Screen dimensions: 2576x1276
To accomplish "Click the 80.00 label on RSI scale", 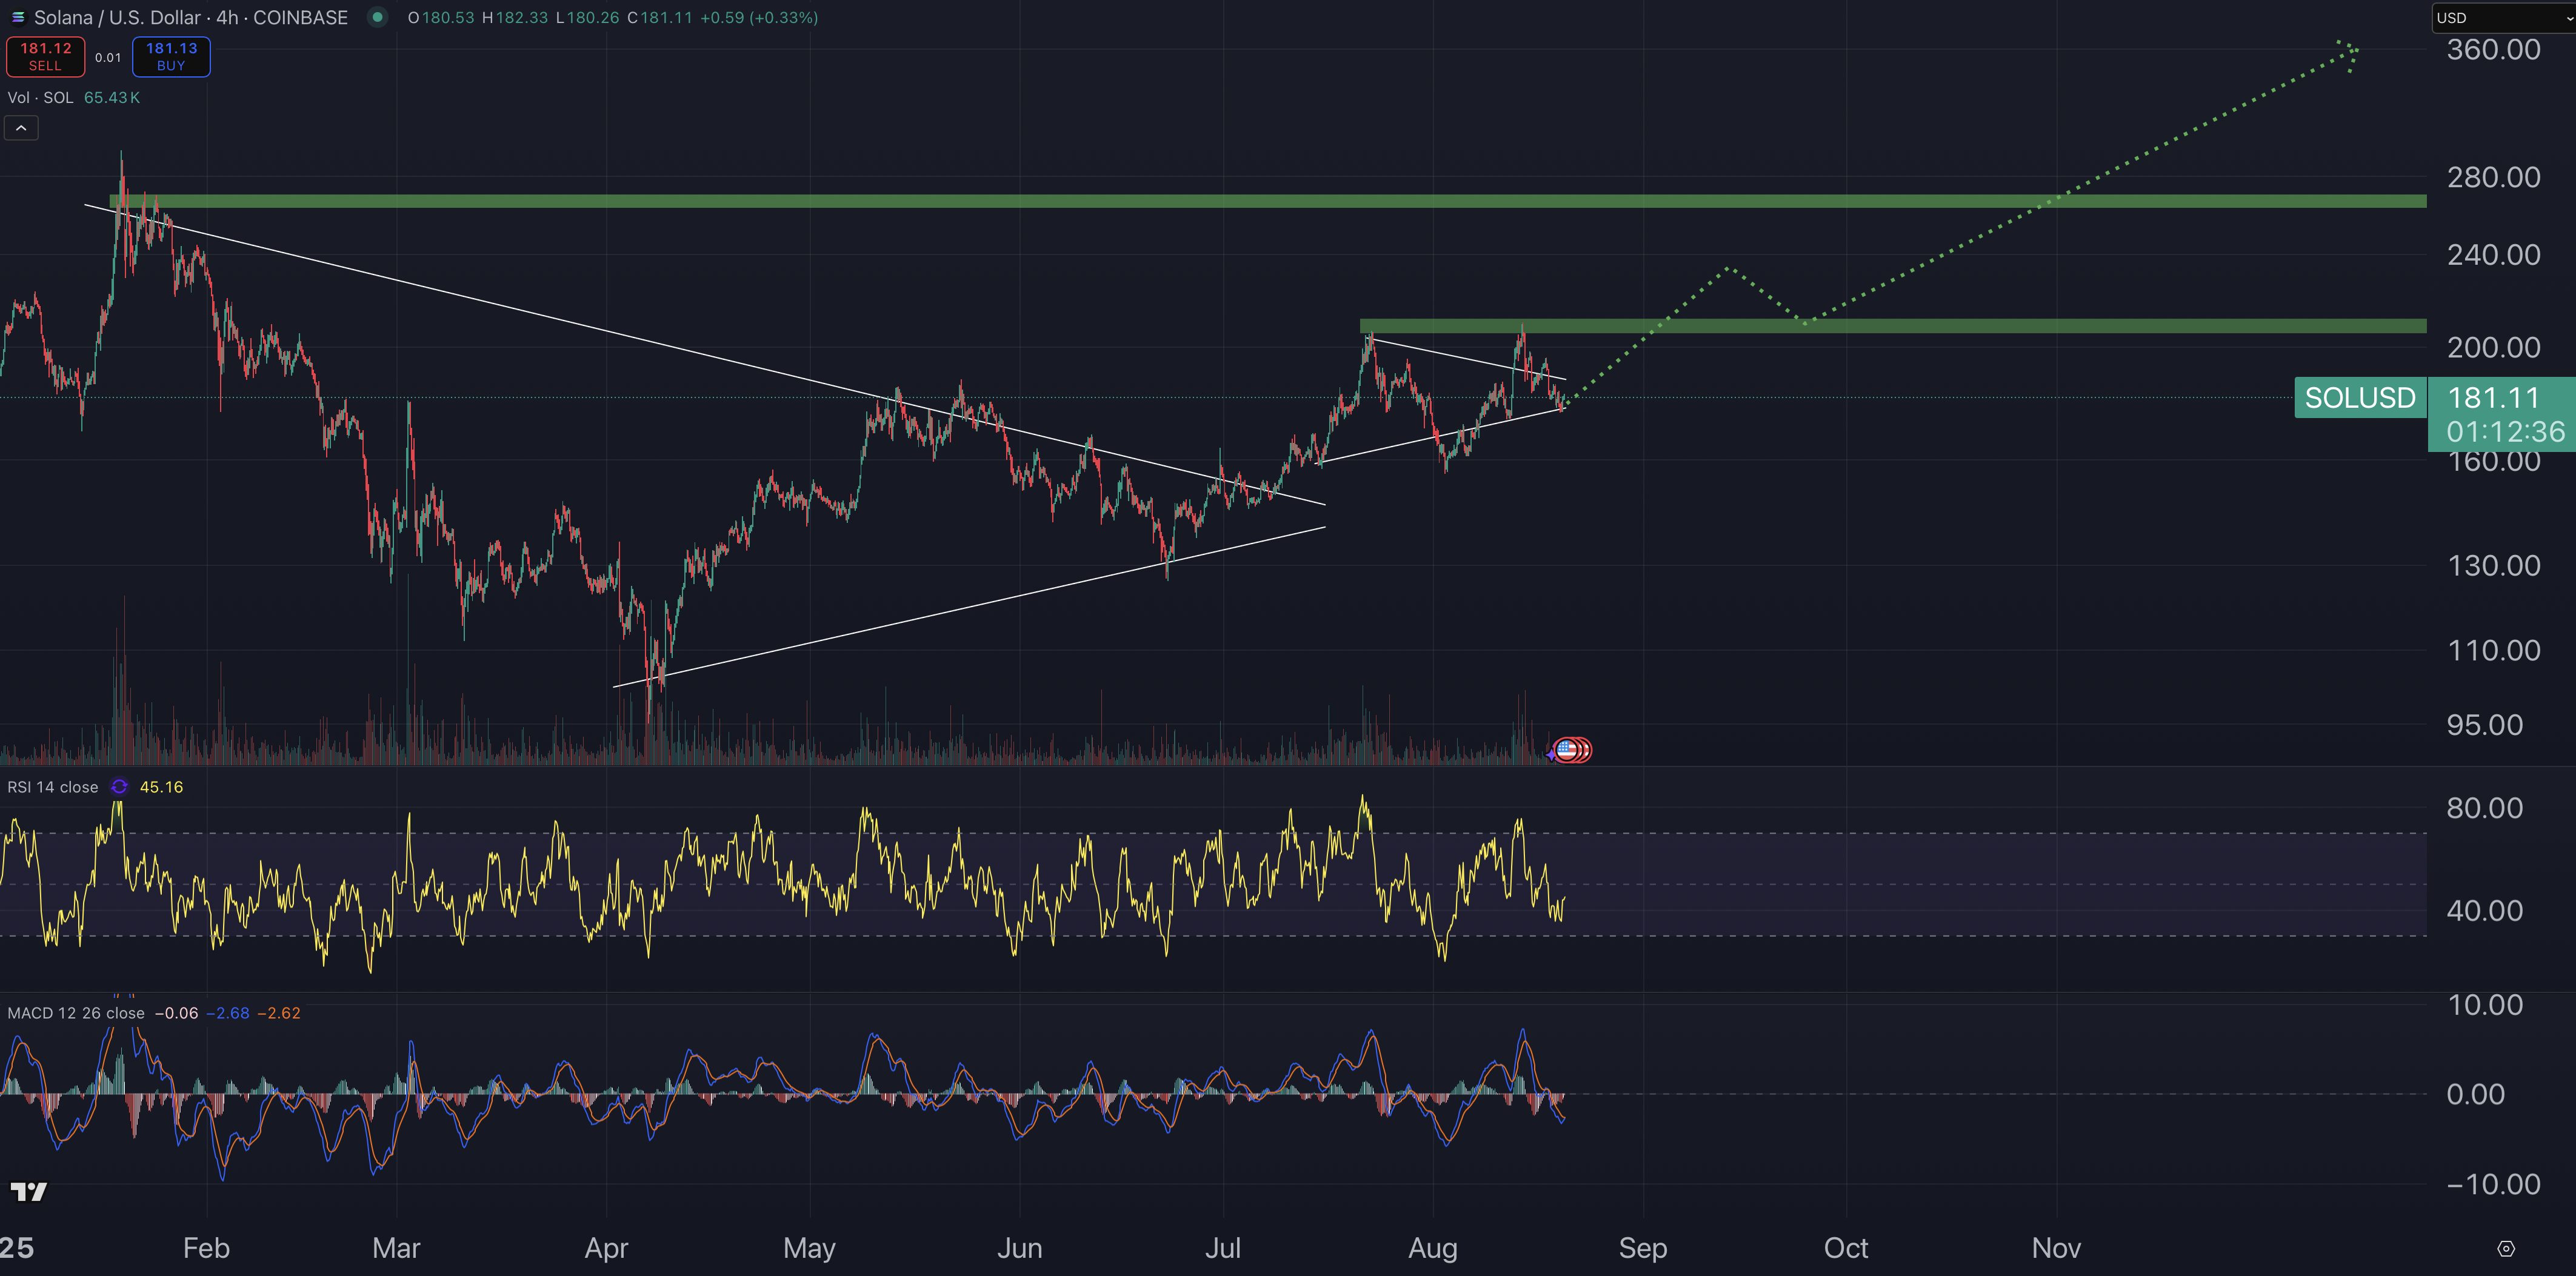I will 2484,808.
